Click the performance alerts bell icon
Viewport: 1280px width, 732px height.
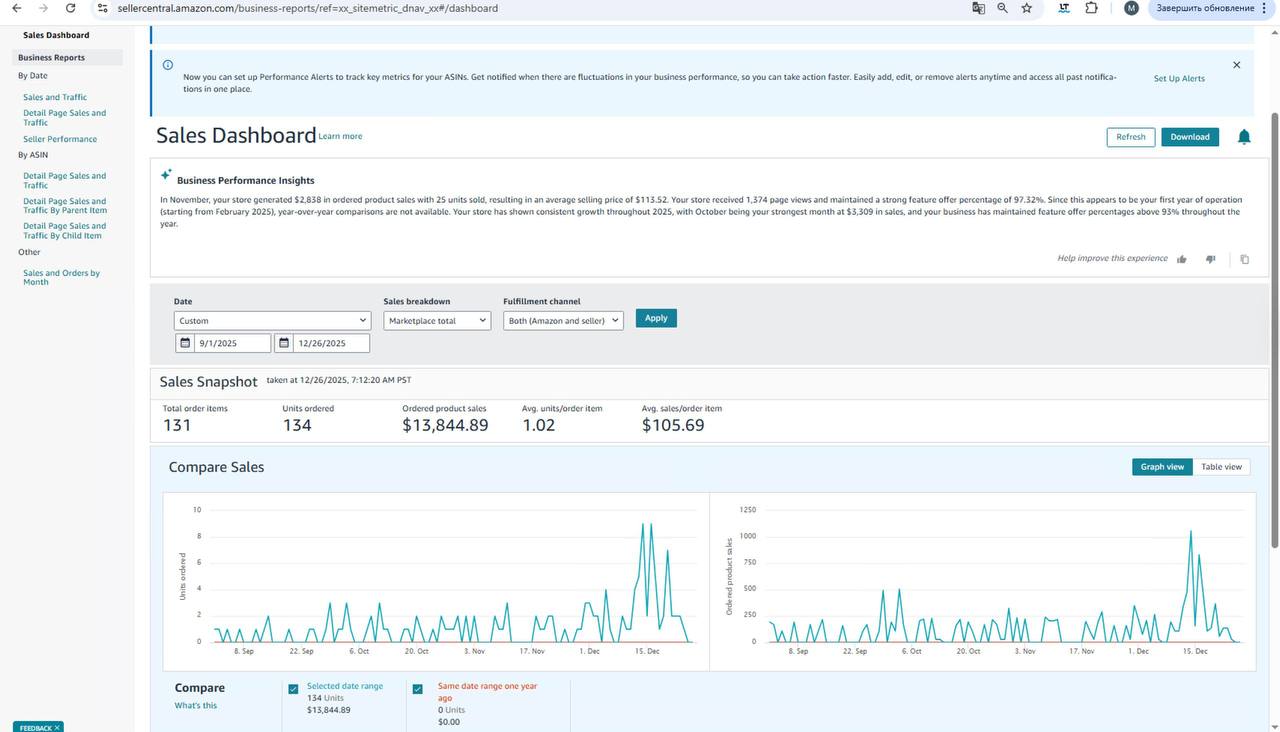click(1244, 137)
